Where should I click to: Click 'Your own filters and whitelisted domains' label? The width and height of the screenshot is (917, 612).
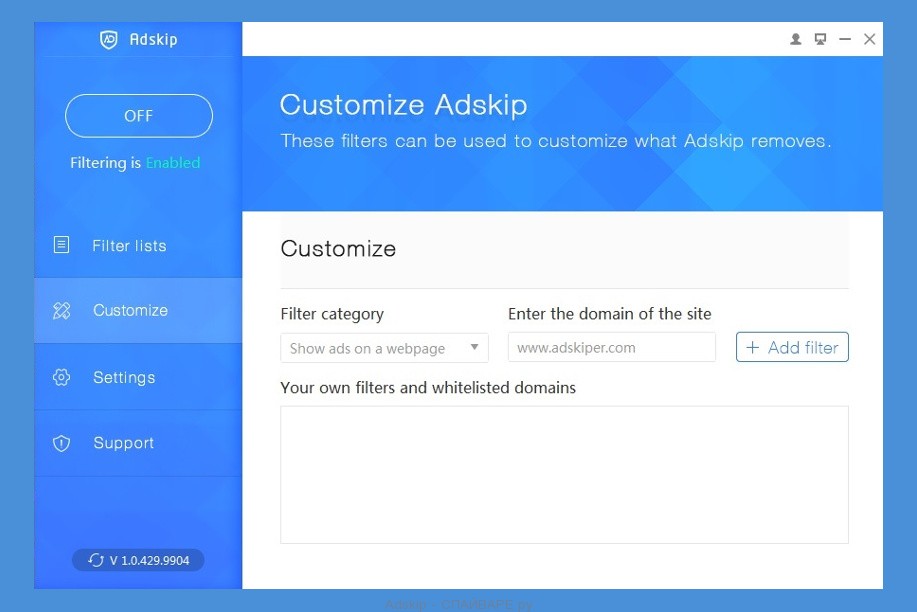tap(428, 388)
